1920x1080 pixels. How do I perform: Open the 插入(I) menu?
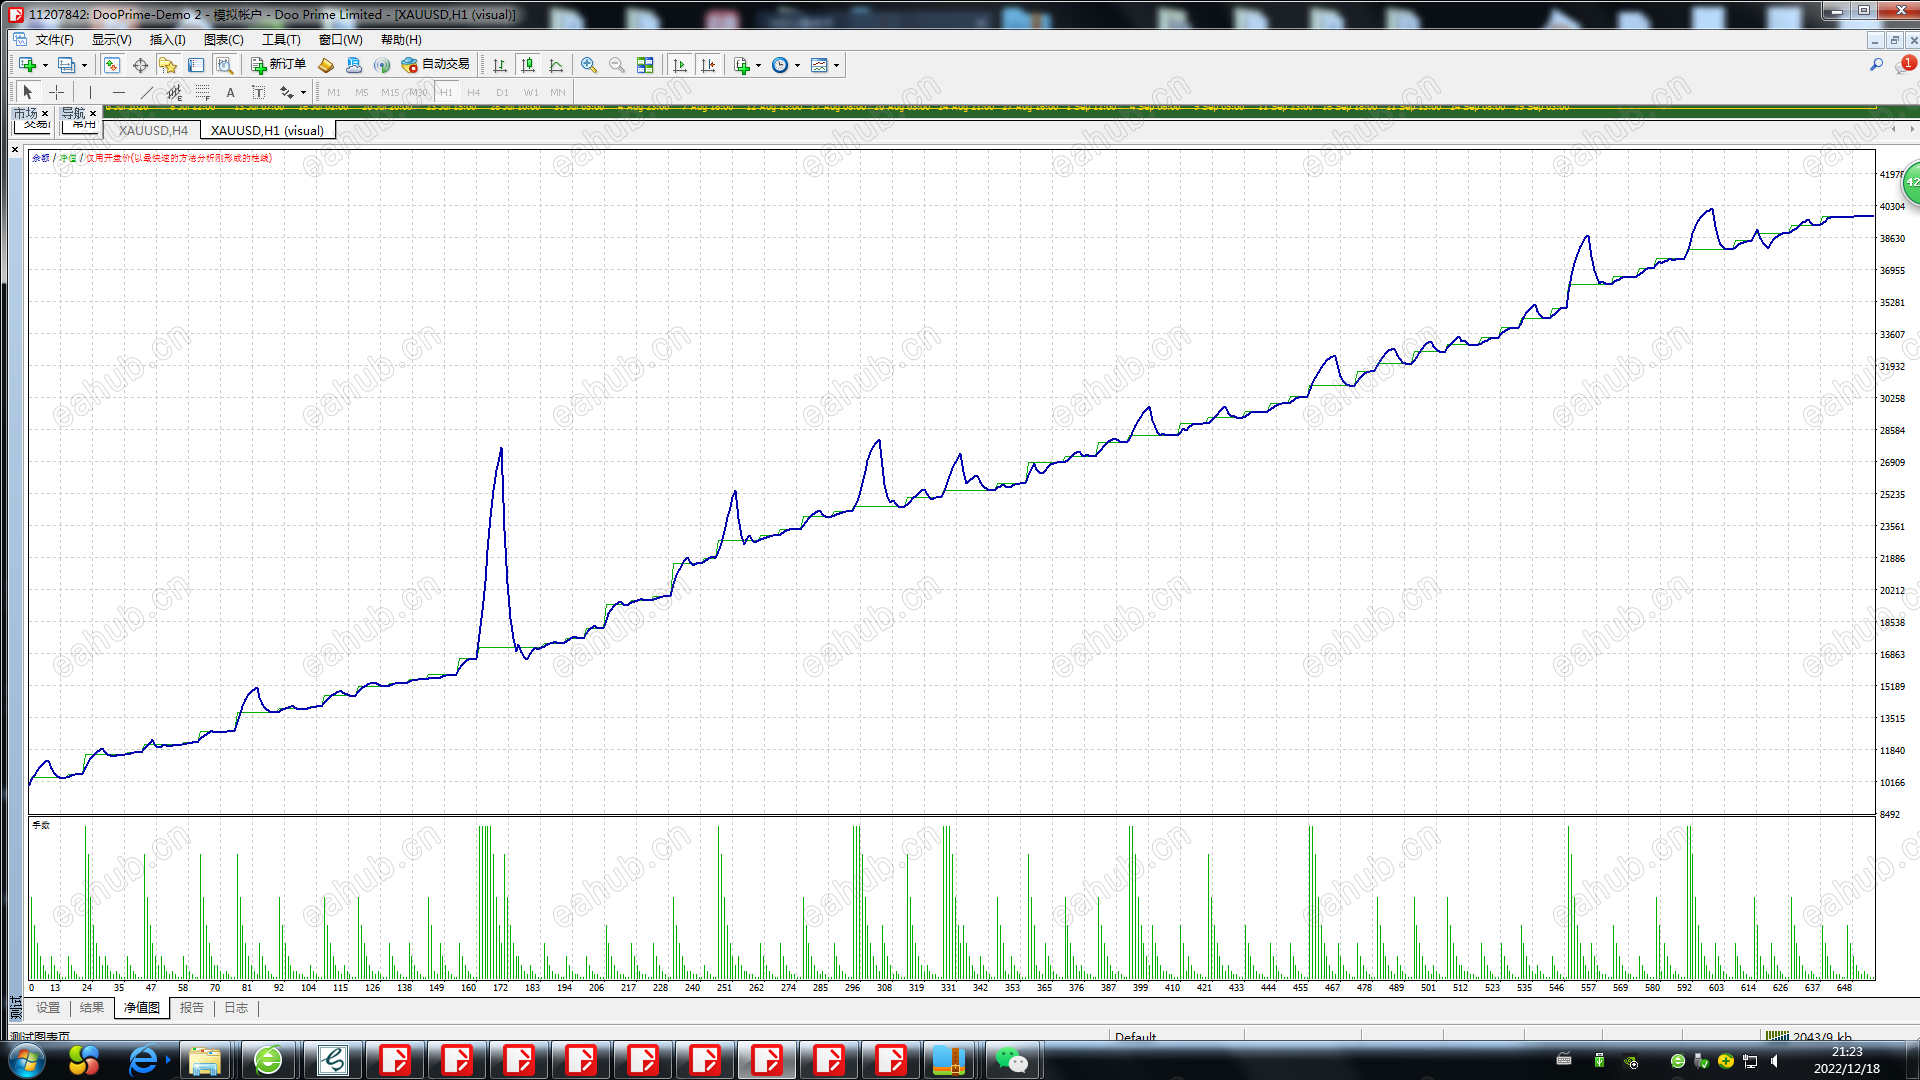[167, 40]
